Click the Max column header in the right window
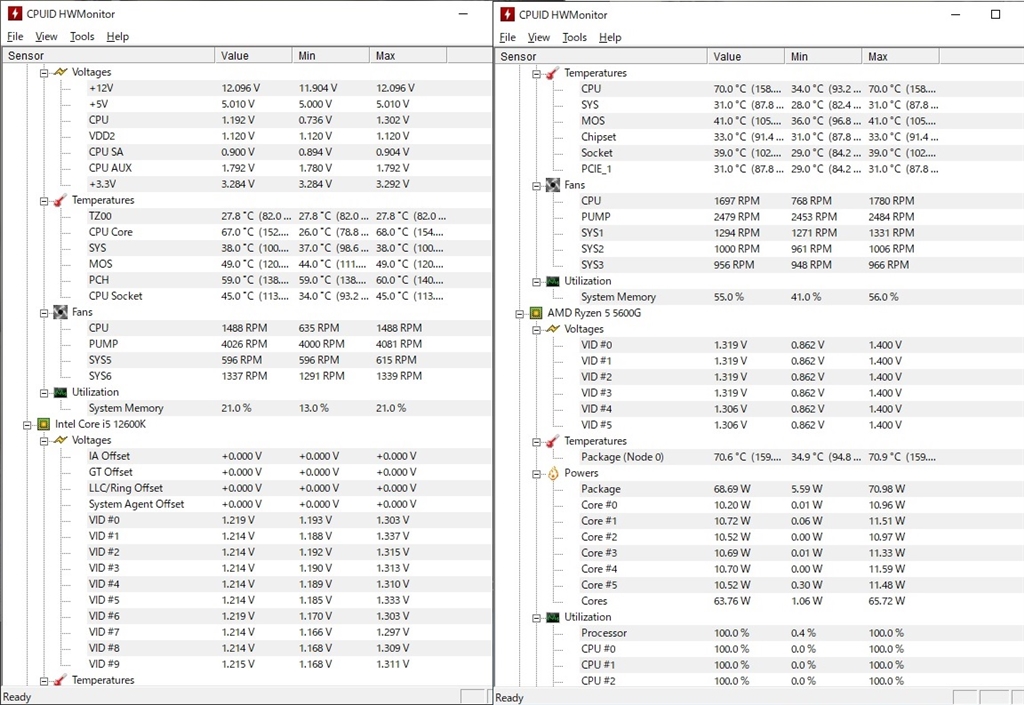 [x=901, y=57]
